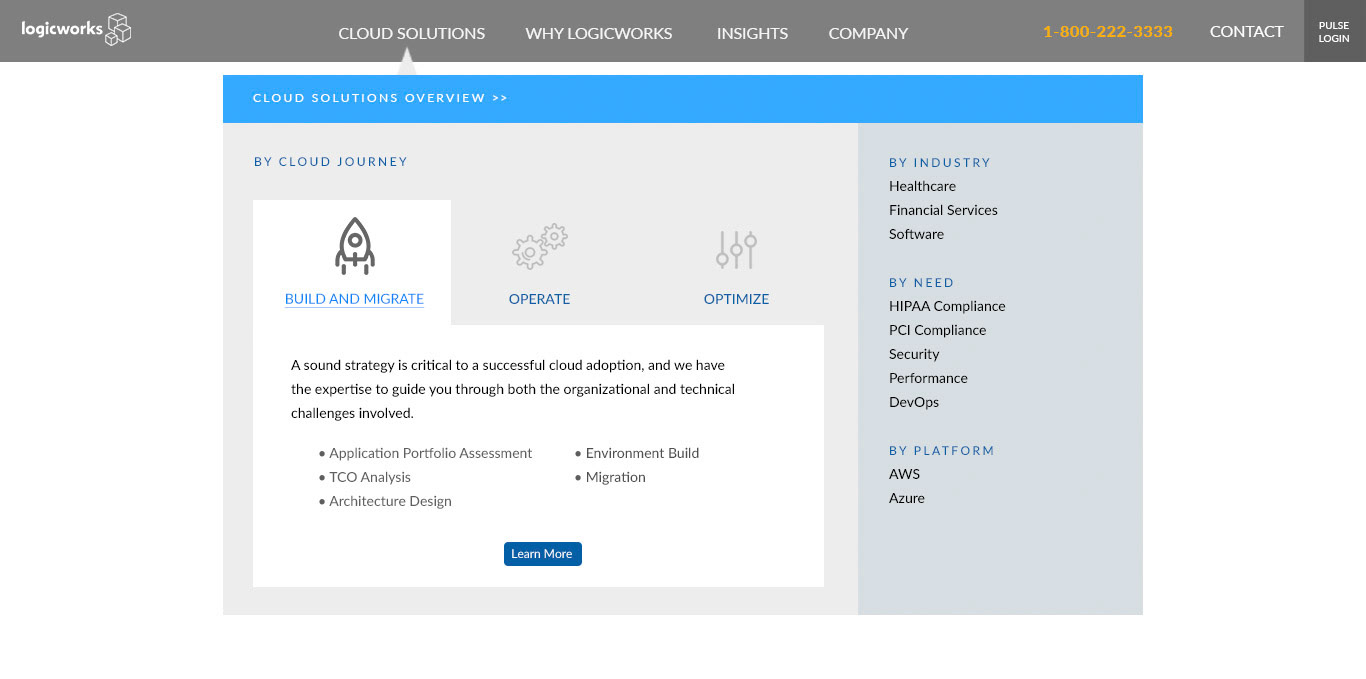
Task: Open the Performance need link
Action: 928,378
